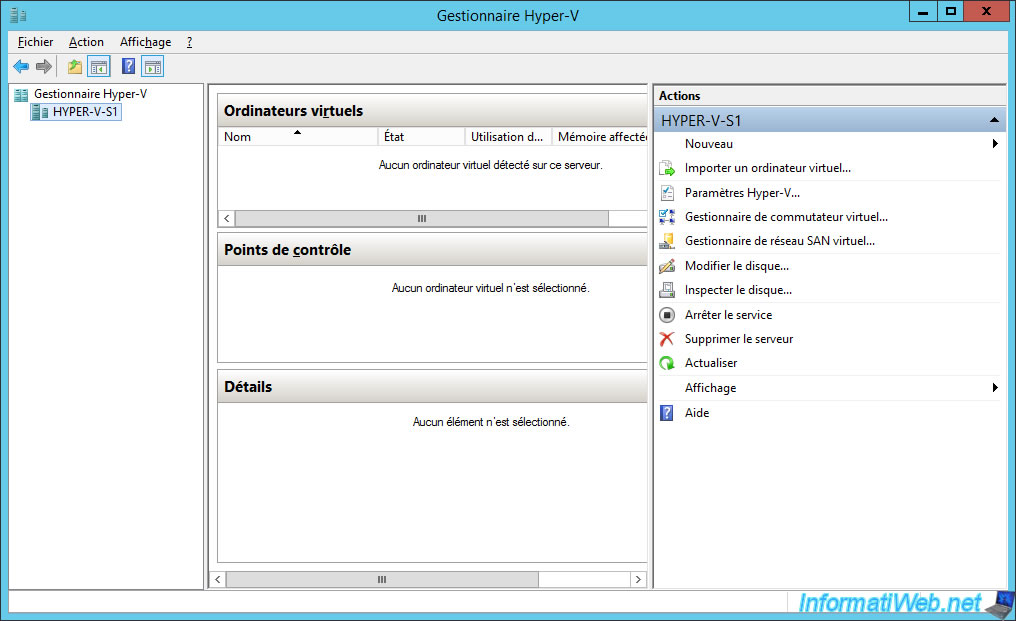Toggle the Action pane toolbar icon

click(x=153, y=66)
